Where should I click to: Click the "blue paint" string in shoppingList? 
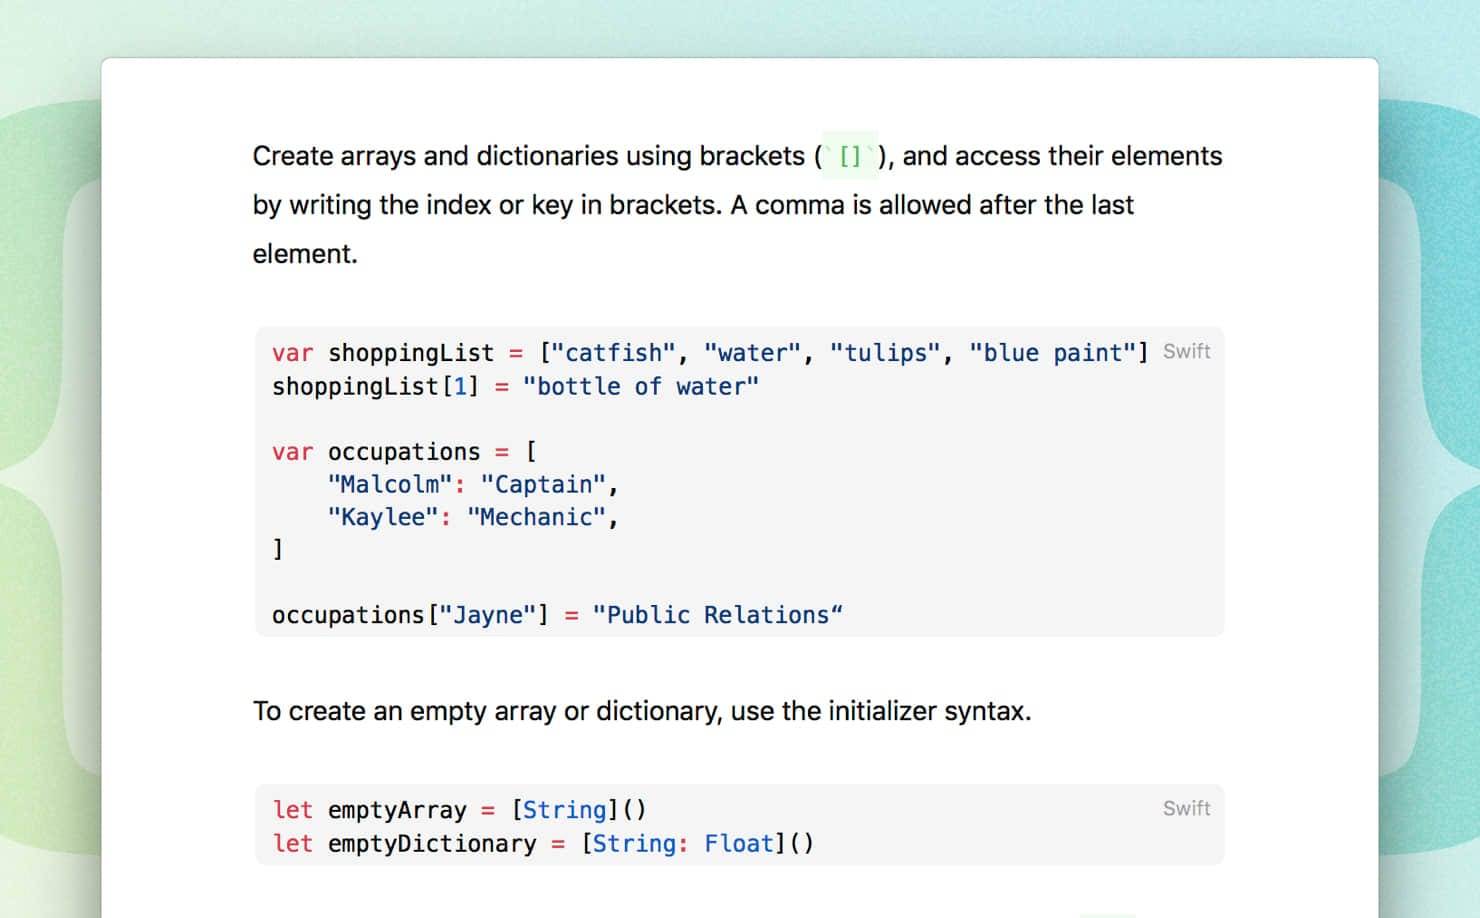click(x=1053, y=353)
